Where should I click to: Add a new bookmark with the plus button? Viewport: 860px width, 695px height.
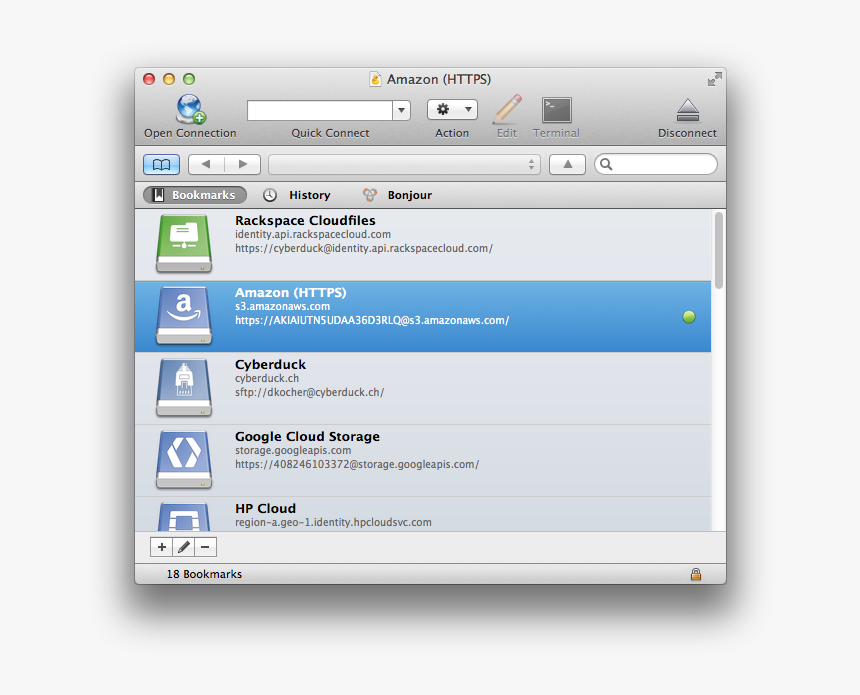tap(161, 547)
